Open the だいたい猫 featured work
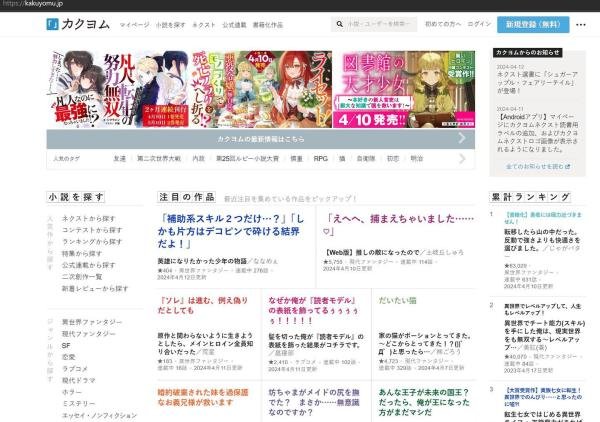600x422 pixels. click(x=397, y=301)
